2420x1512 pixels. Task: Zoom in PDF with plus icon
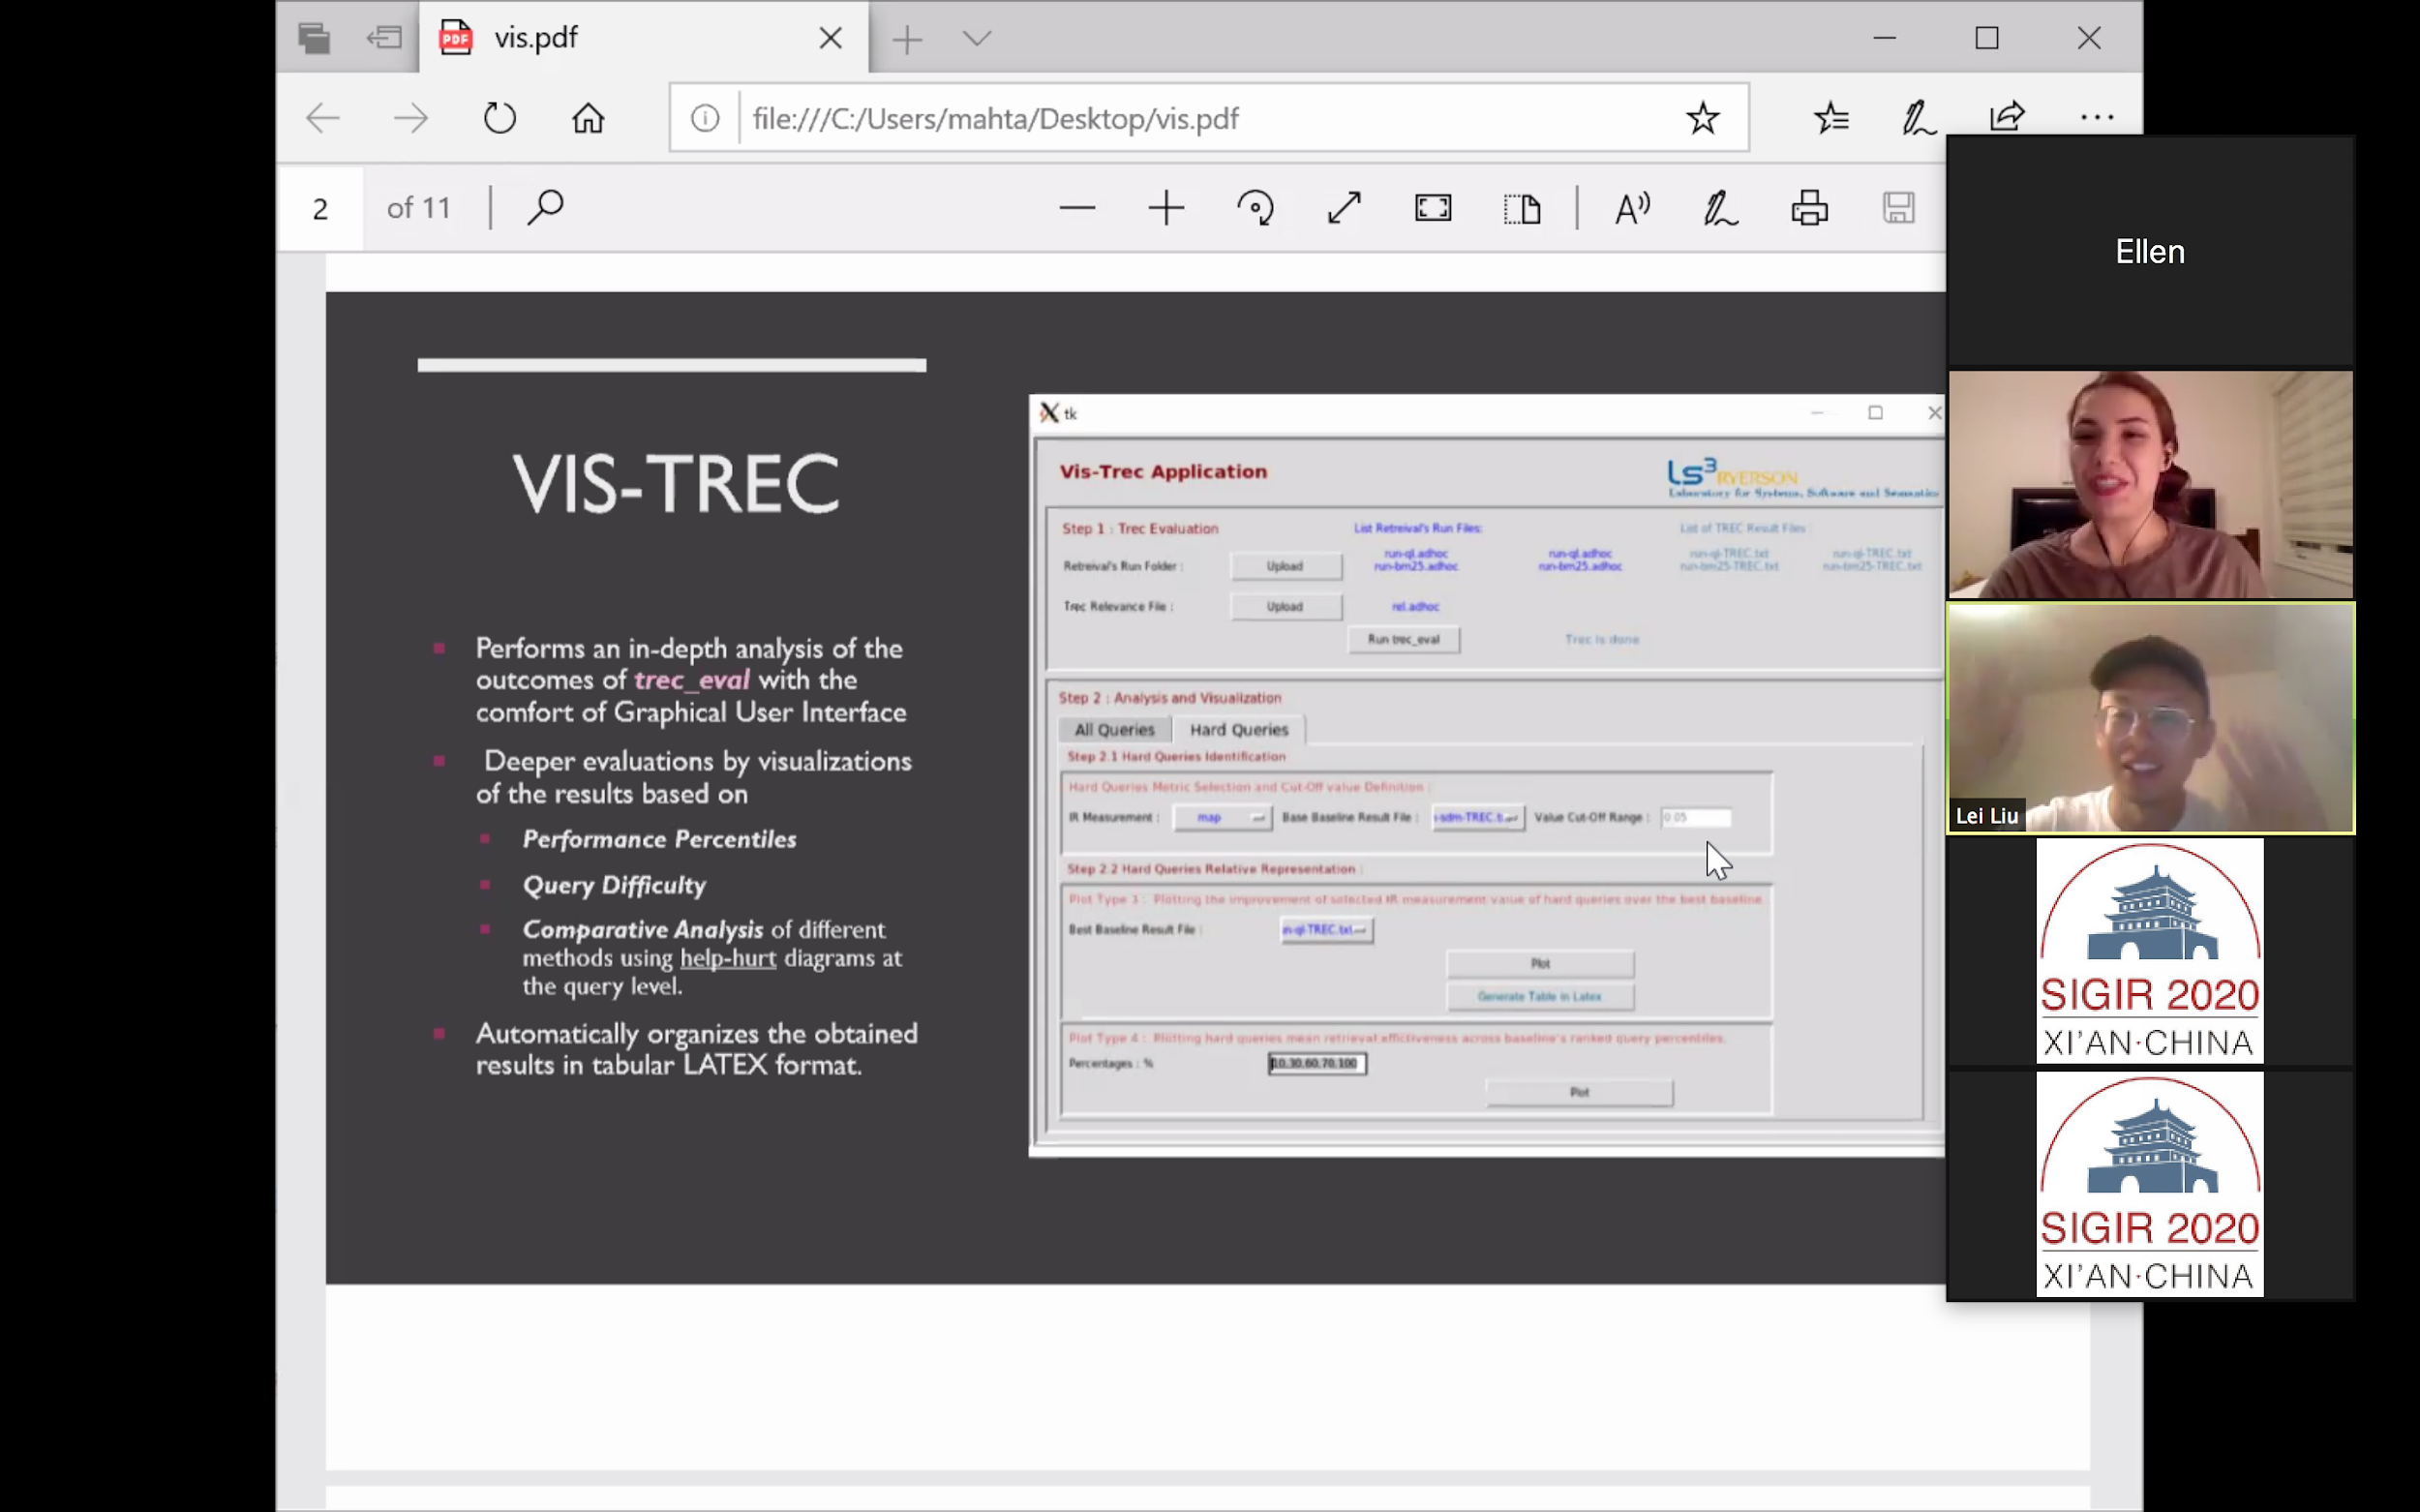click(1166, 208)
